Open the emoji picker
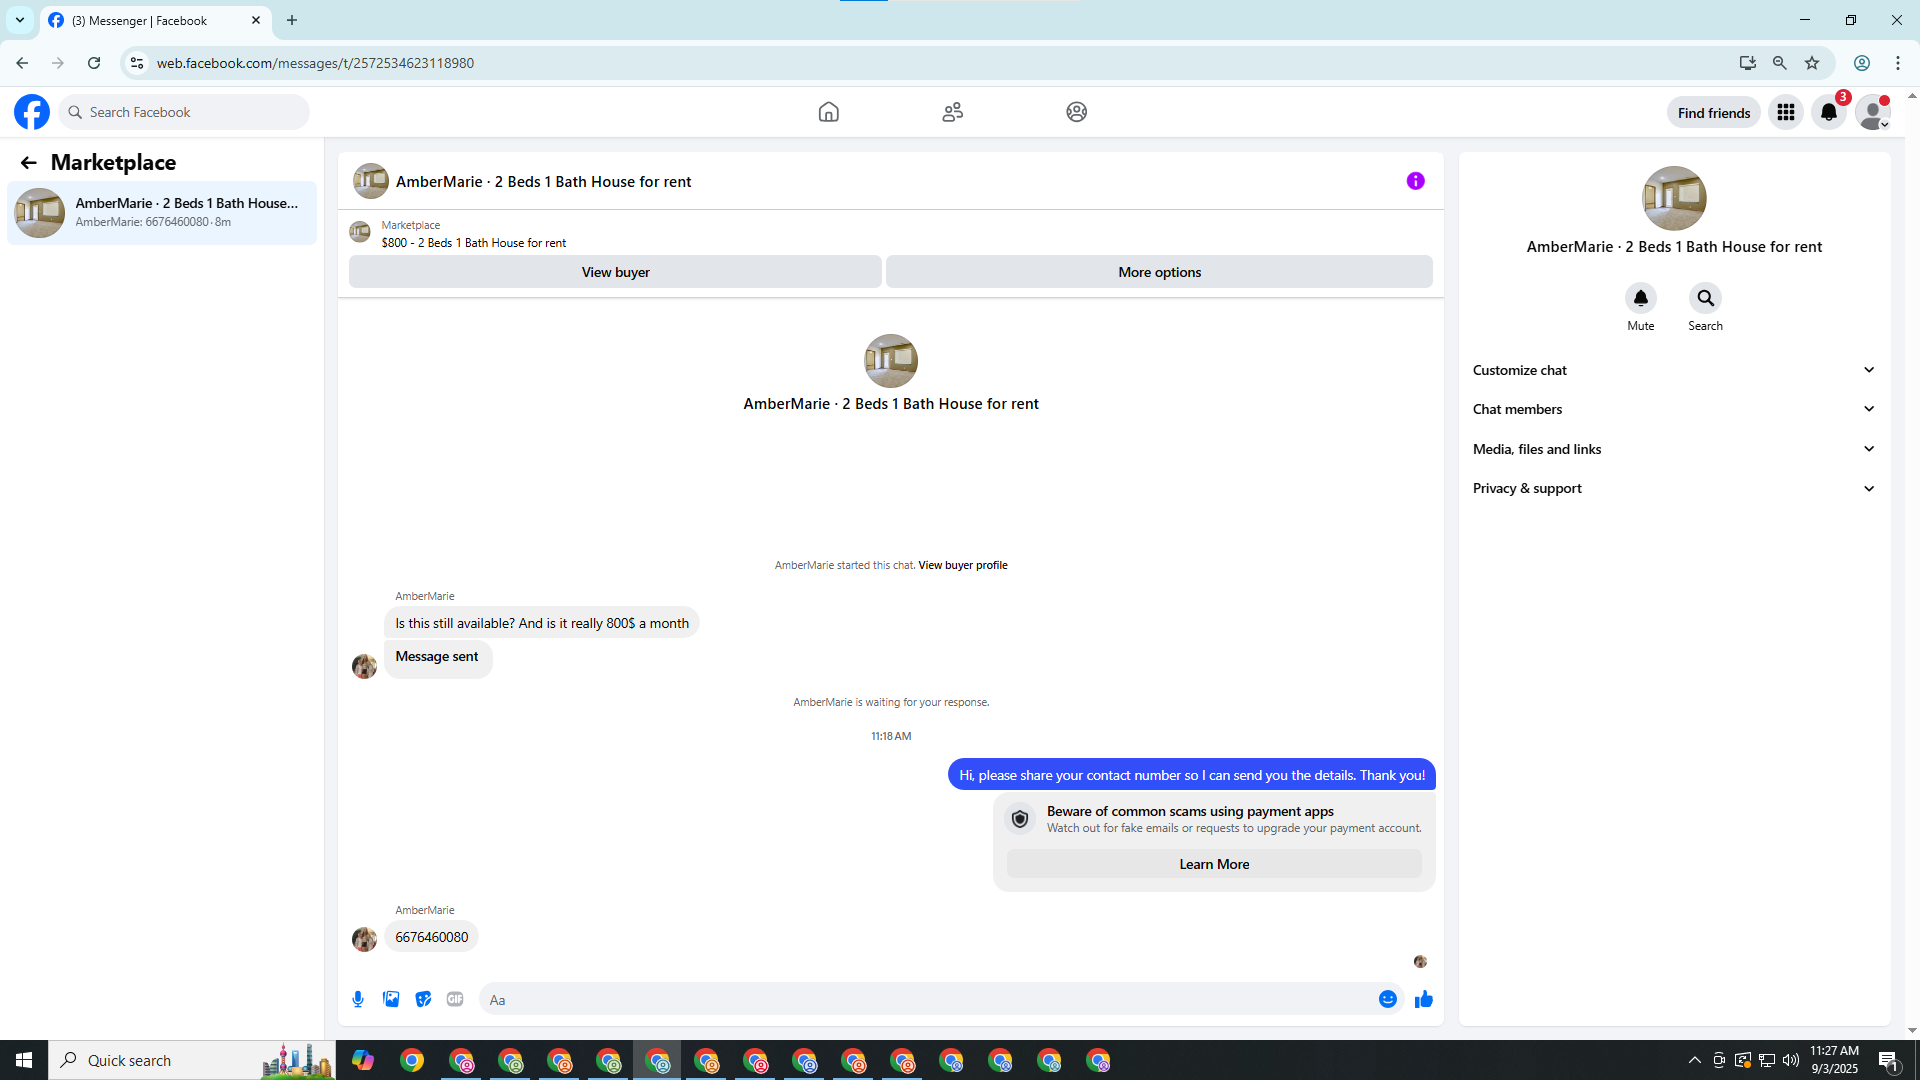The height and width of the screenshot is (1080, 1920). tap(1388, 999)
